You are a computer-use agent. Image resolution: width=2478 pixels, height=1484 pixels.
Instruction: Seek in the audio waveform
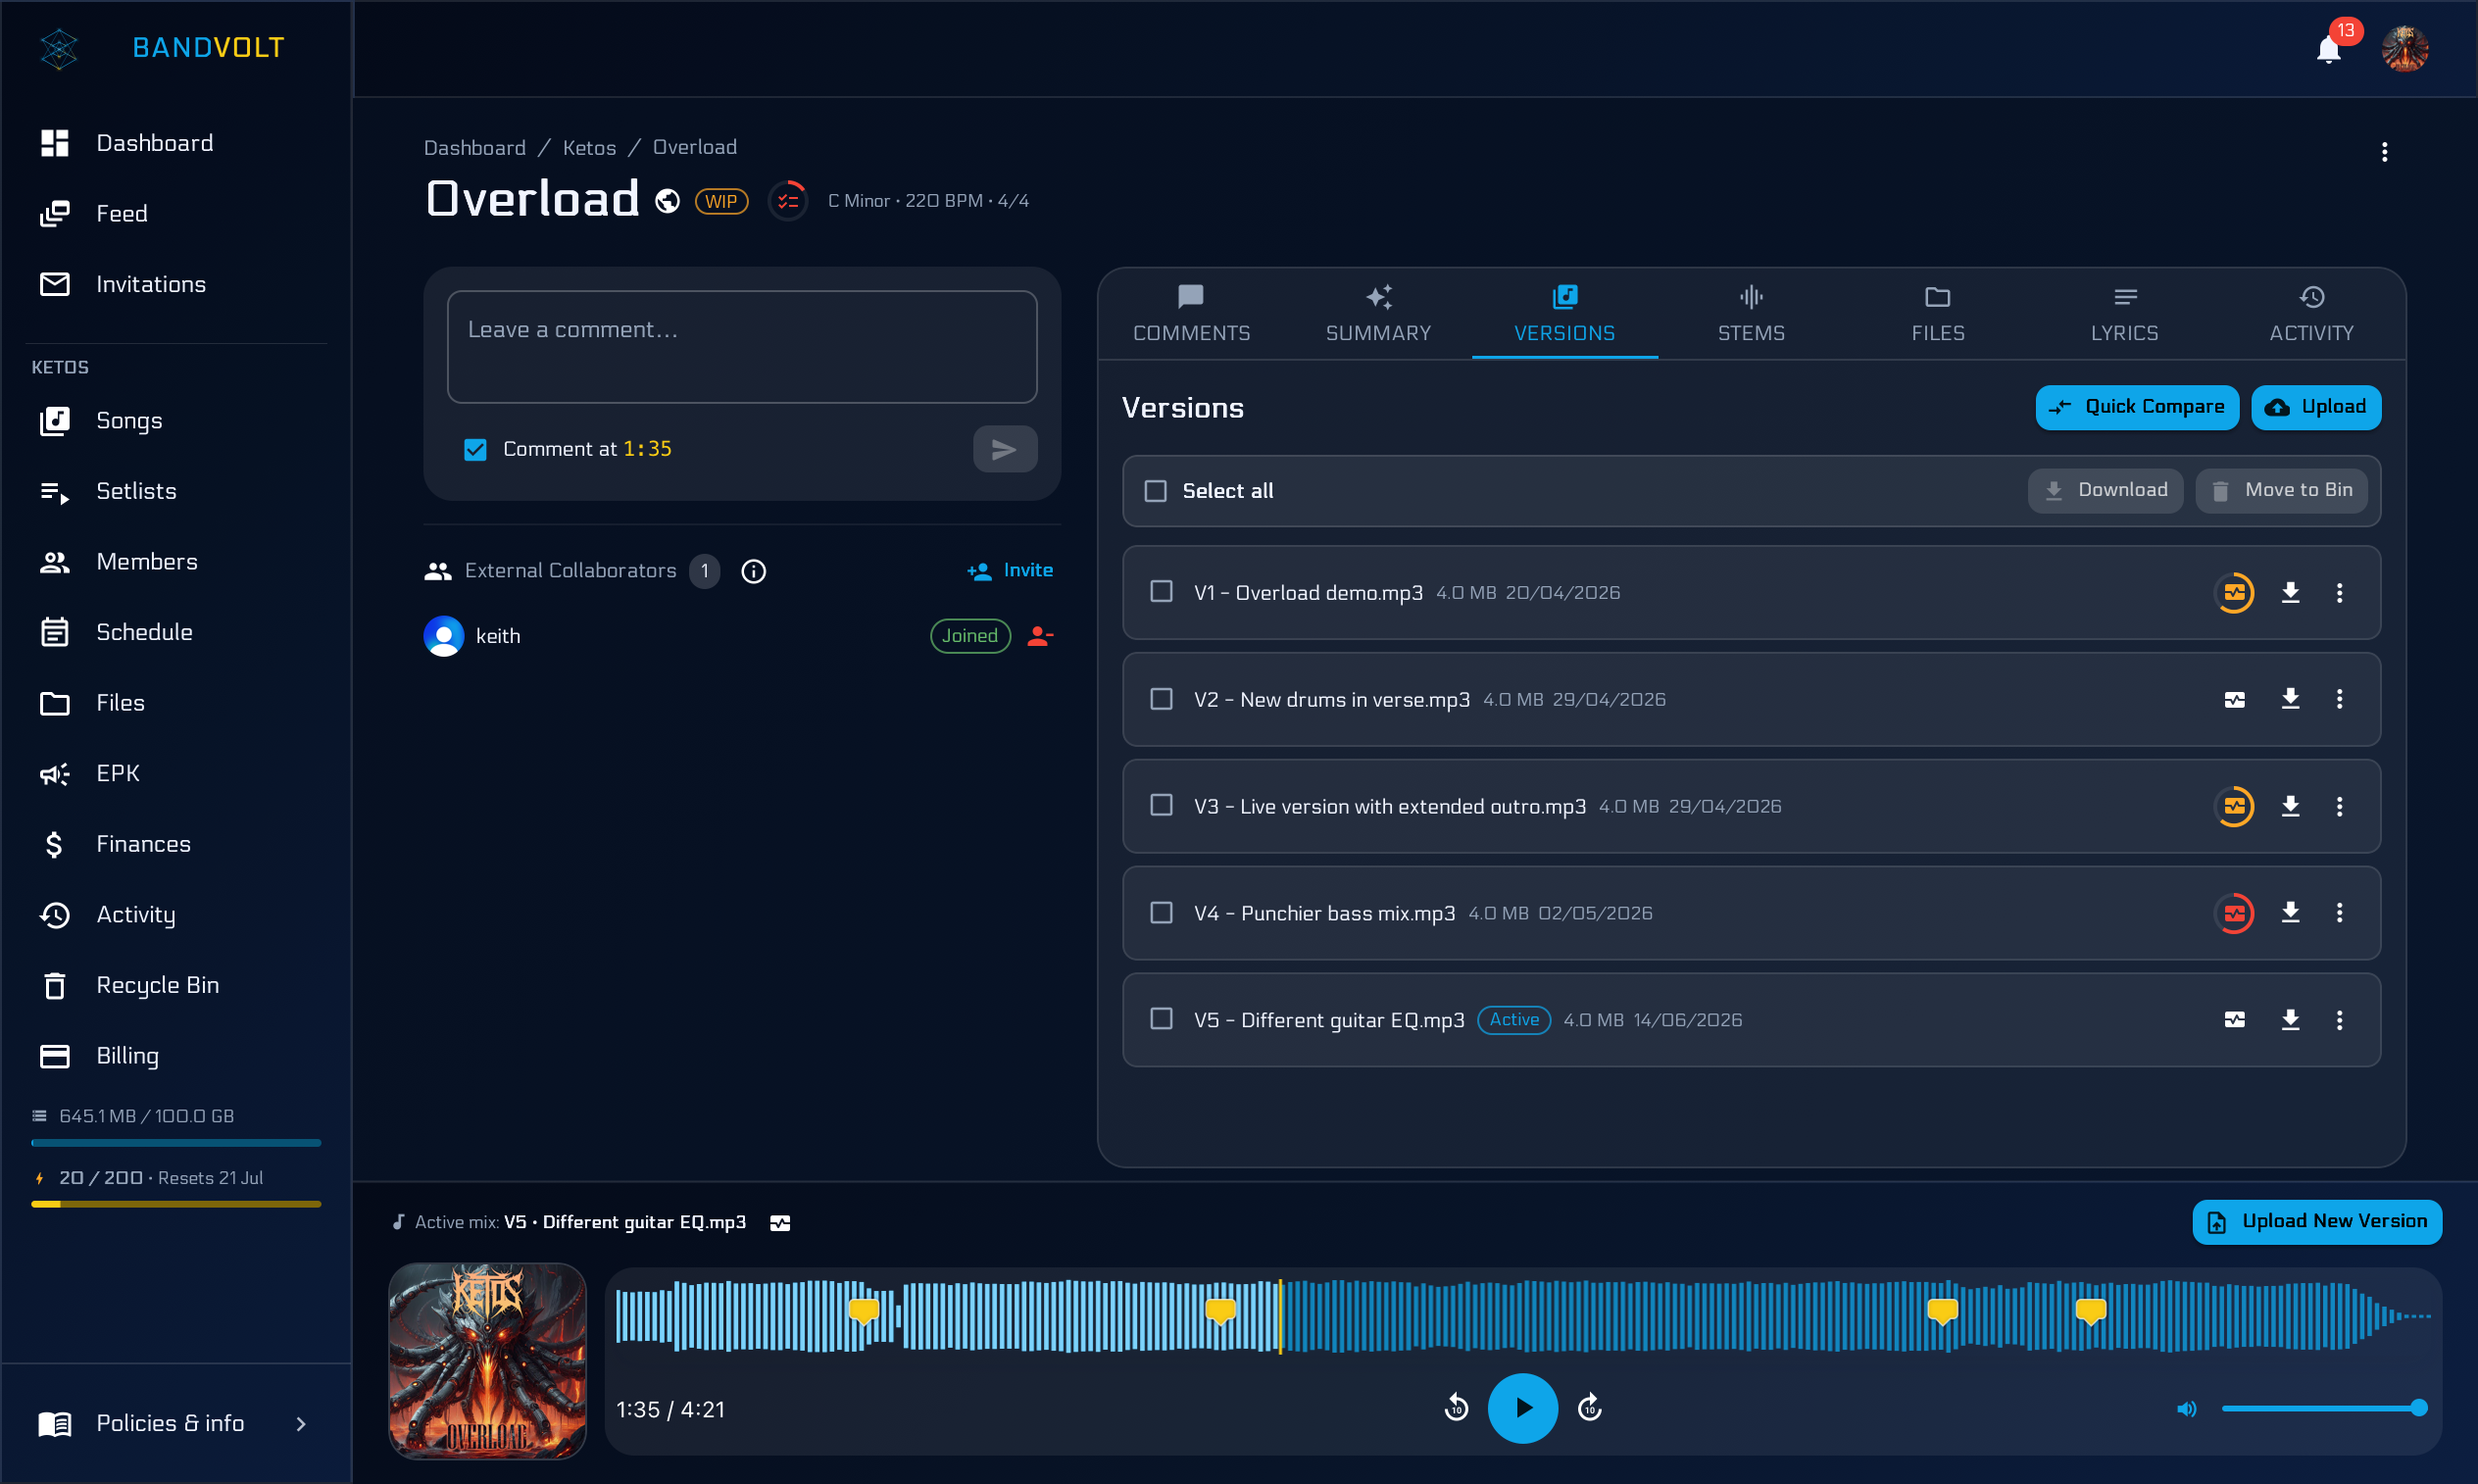pyautogui.click(x=1523, y=1316)
